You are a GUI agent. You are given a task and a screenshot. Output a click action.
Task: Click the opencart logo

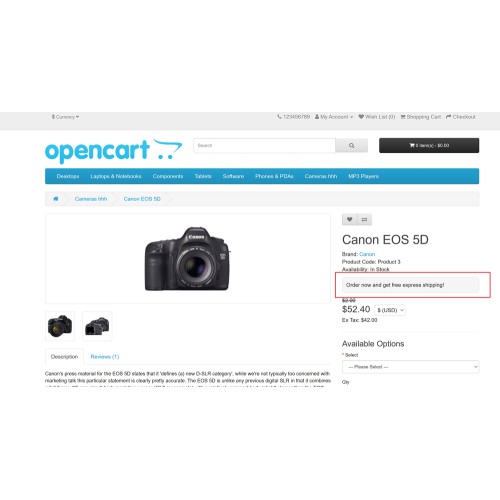coord(114,151)
